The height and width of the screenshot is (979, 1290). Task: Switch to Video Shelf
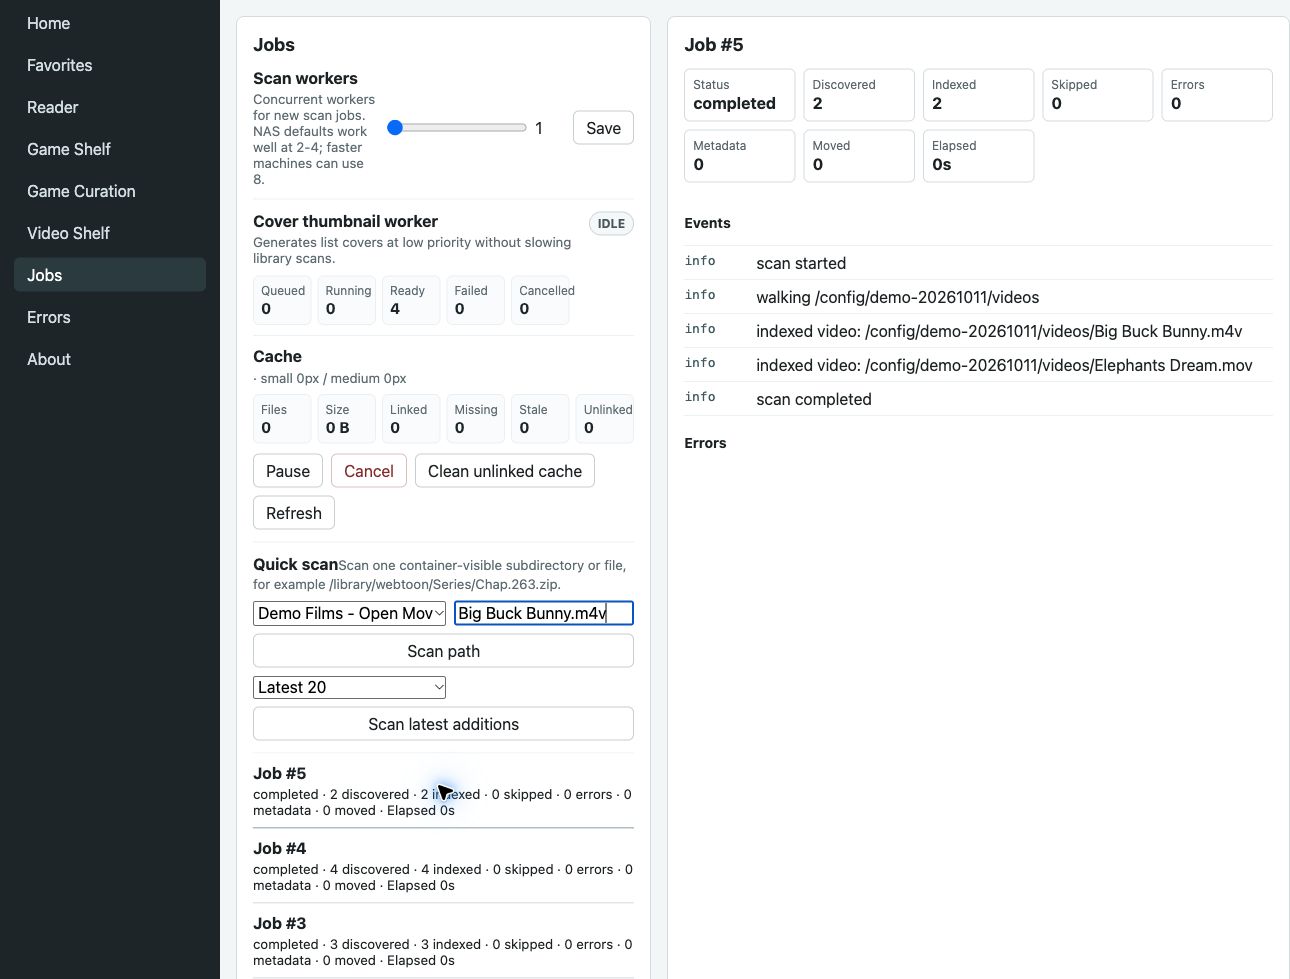[110, 233]
